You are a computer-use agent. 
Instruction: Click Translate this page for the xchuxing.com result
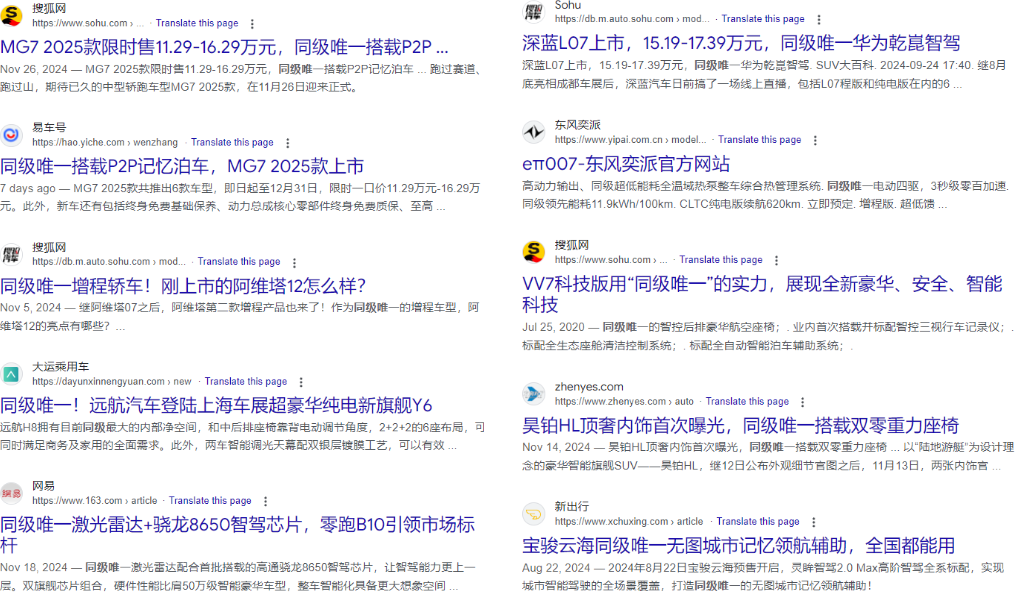[x=758, y=522]
